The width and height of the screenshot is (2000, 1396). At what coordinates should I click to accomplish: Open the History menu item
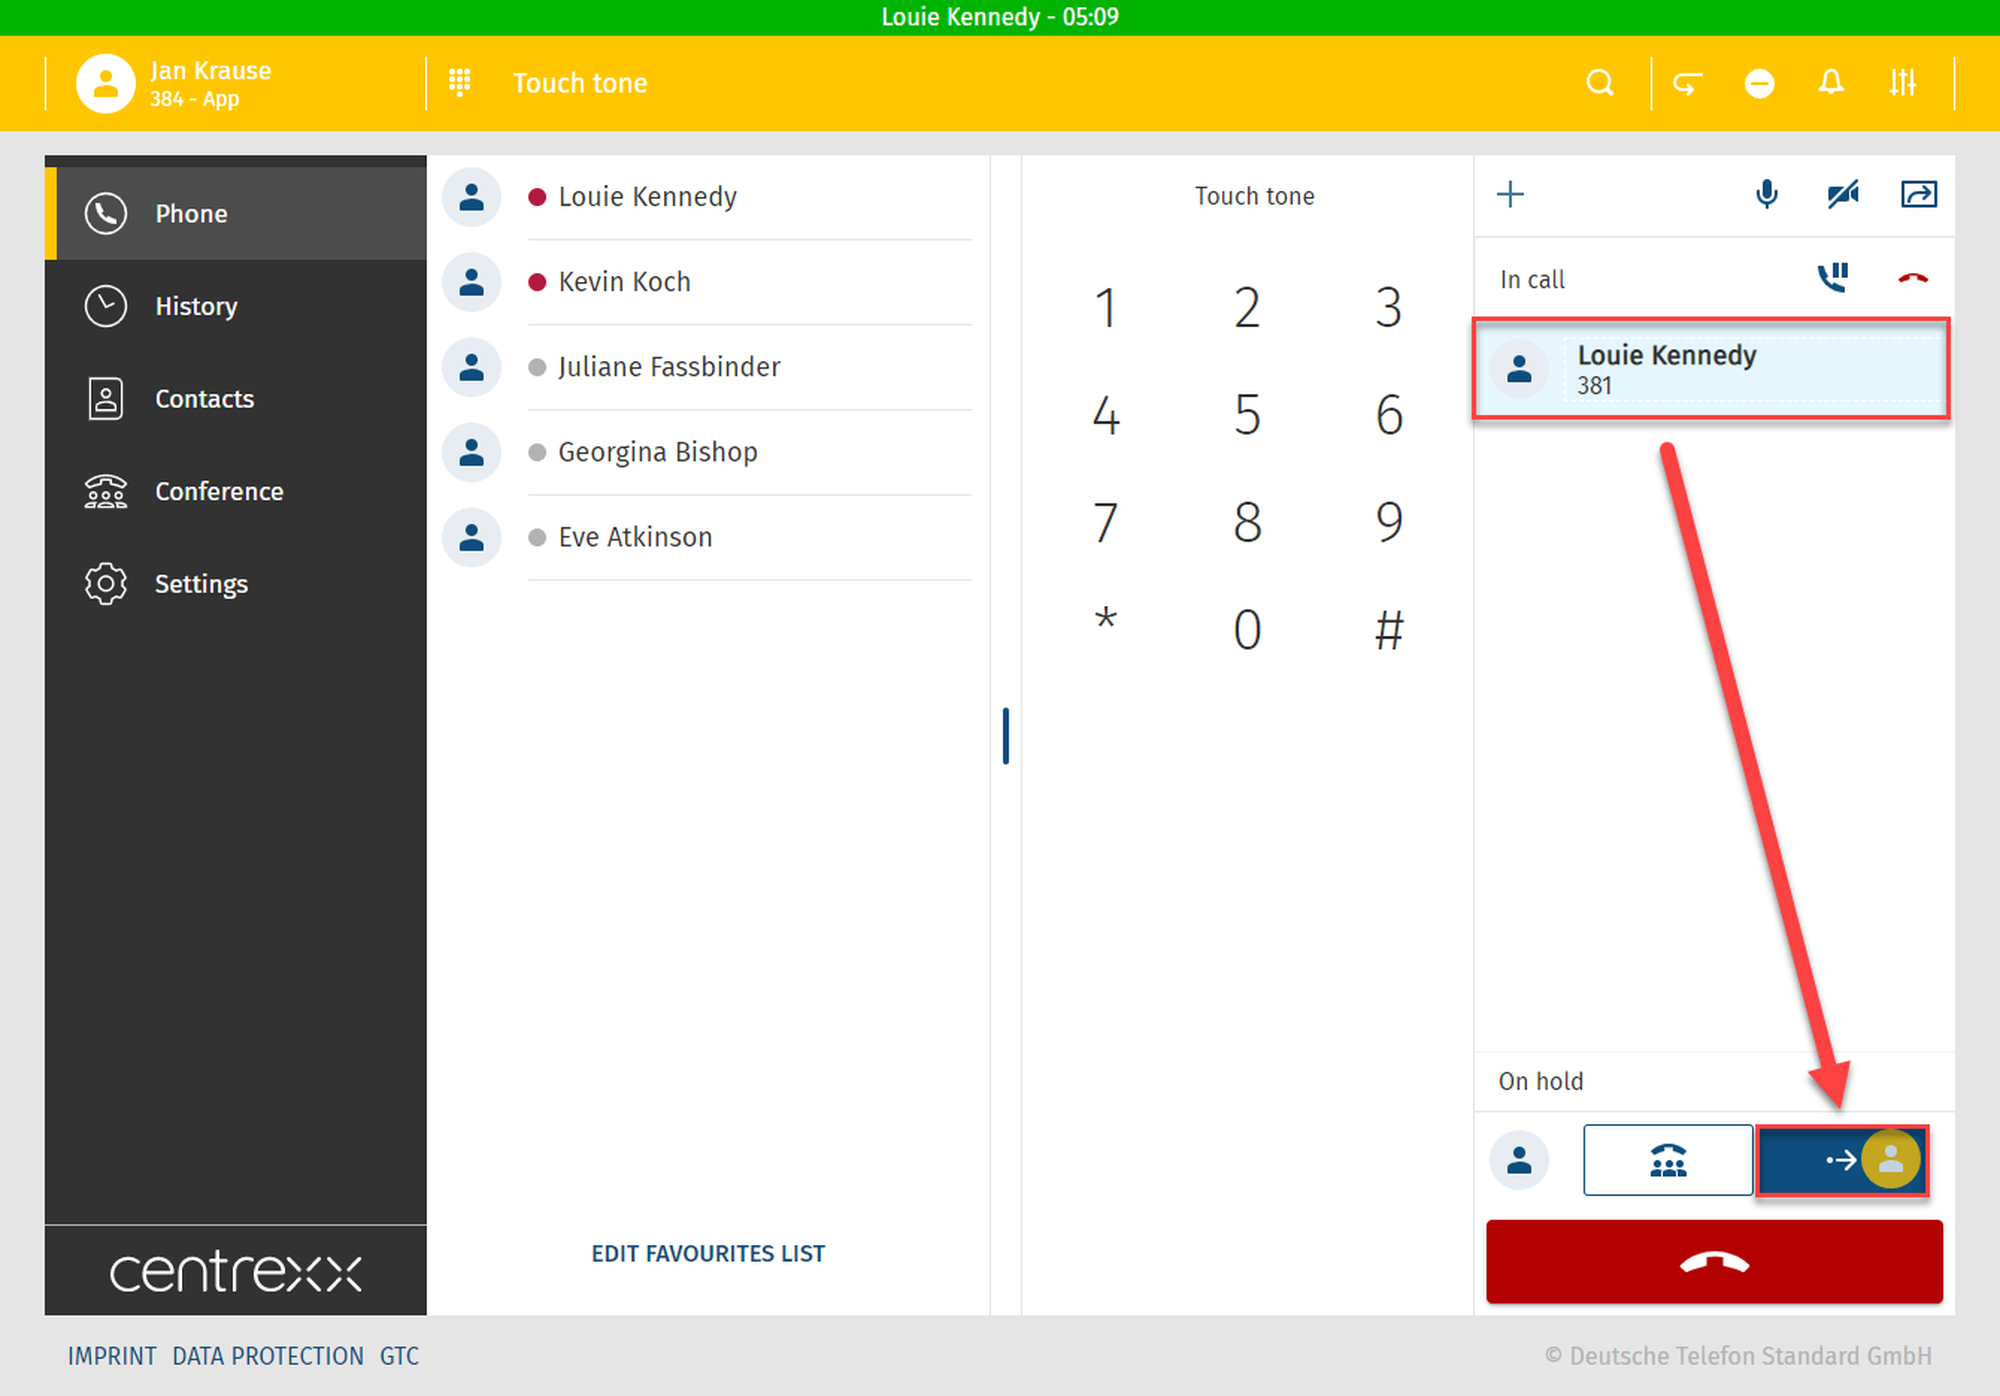tap(196, 306)
